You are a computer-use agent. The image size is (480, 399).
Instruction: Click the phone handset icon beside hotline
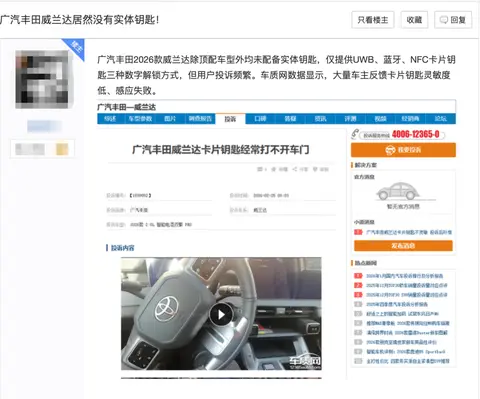click(x=355, y=134)
